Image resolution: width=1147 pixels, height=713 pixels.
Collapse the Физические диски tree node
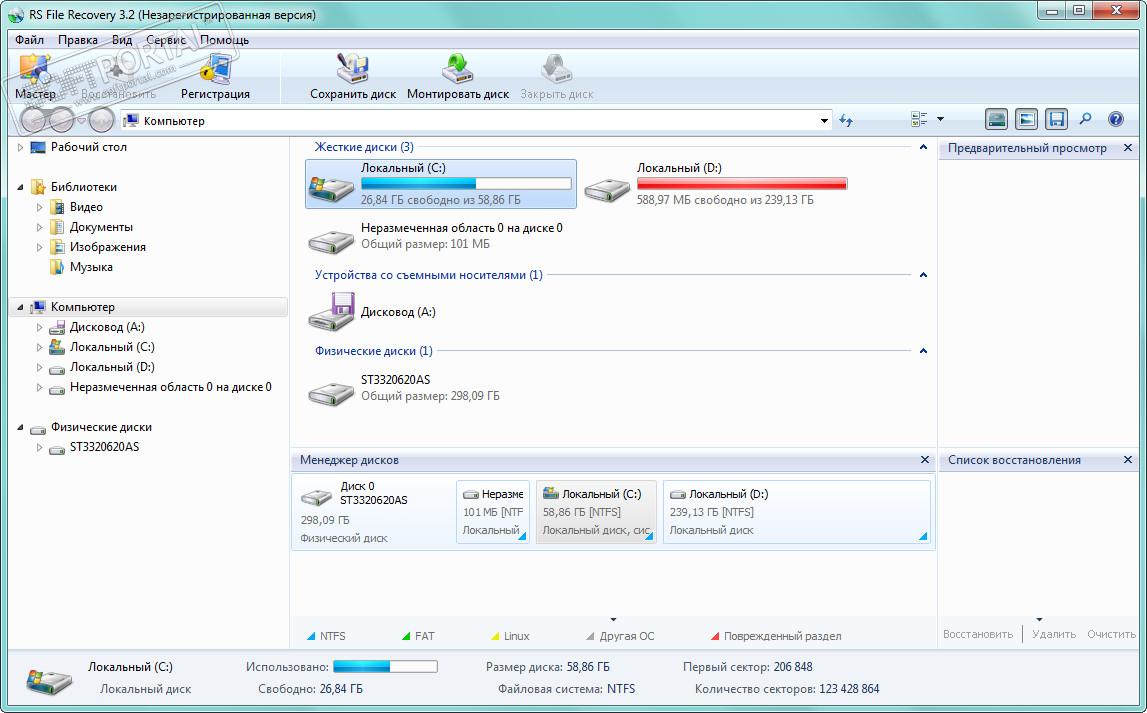pos(20,427)
